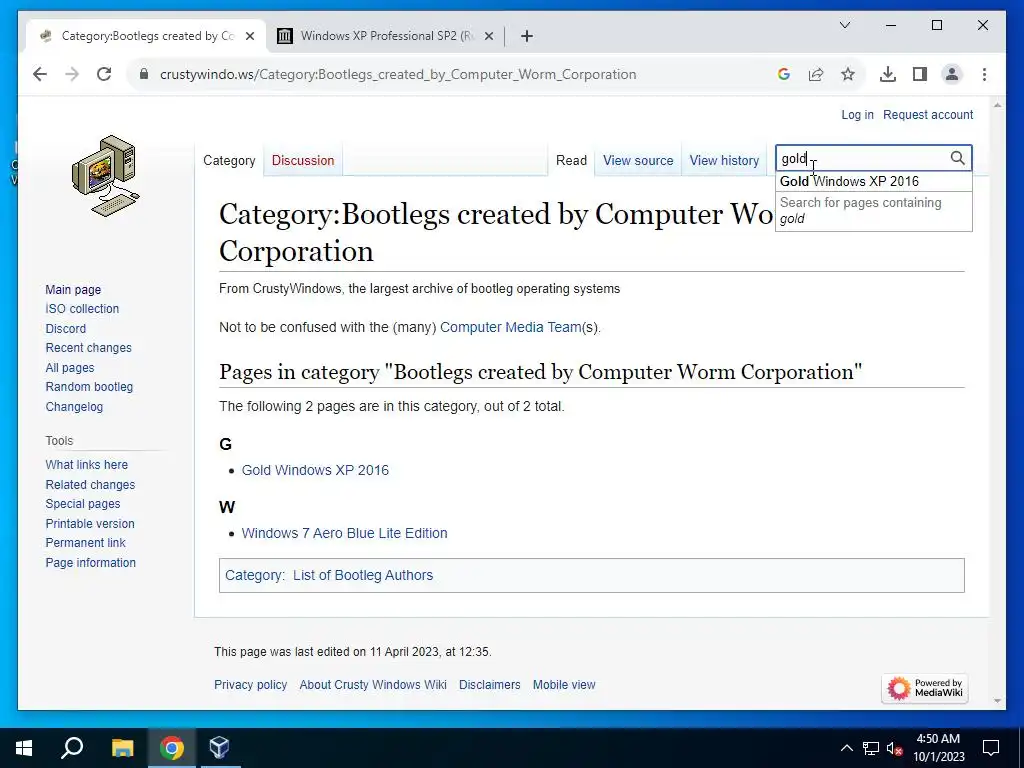Image resolution: width=1024 pixels, height=768 pixels.
Task: Click What links here
Action: click(86, 465)
